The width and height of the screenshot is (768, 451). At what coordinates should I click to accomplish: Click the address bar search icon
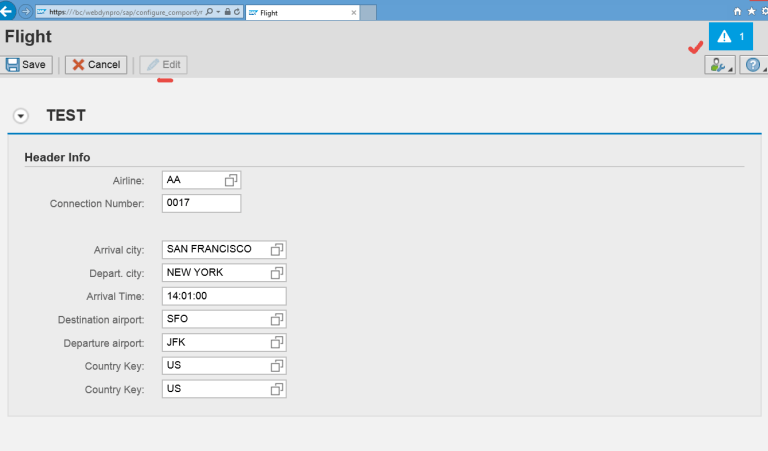[209, 12]
